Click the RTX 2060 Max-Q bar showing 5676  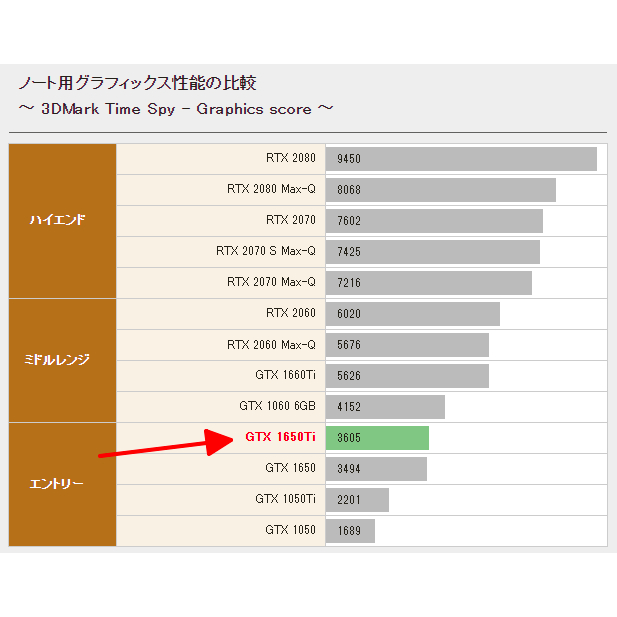click(x=407, y=345)
